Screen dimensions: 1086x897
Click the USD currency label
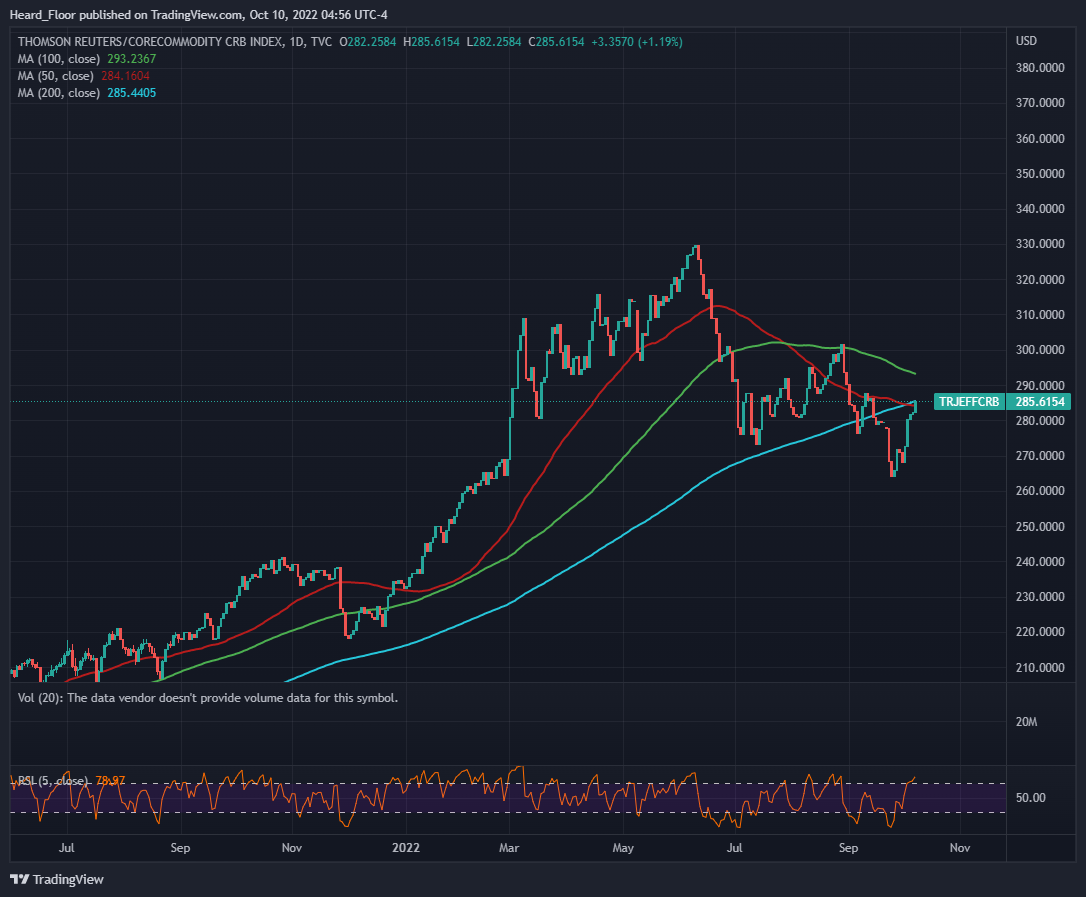[1026, 41]
